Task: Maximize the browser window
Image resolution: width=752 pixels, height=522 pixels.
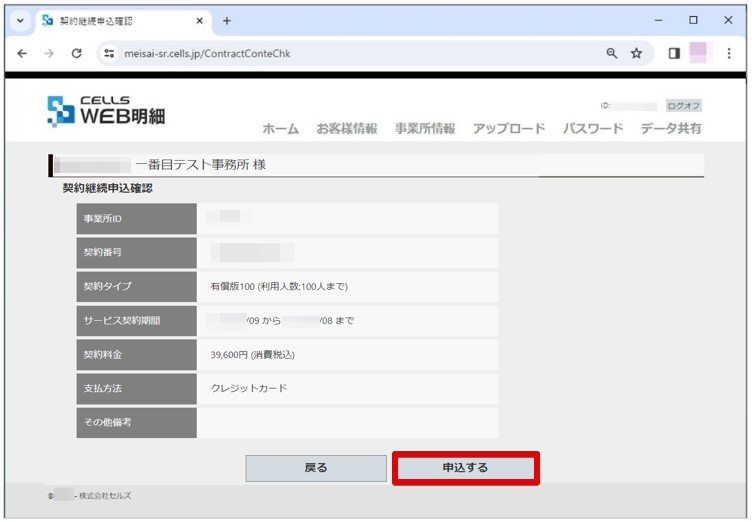Action: point(693,20)
